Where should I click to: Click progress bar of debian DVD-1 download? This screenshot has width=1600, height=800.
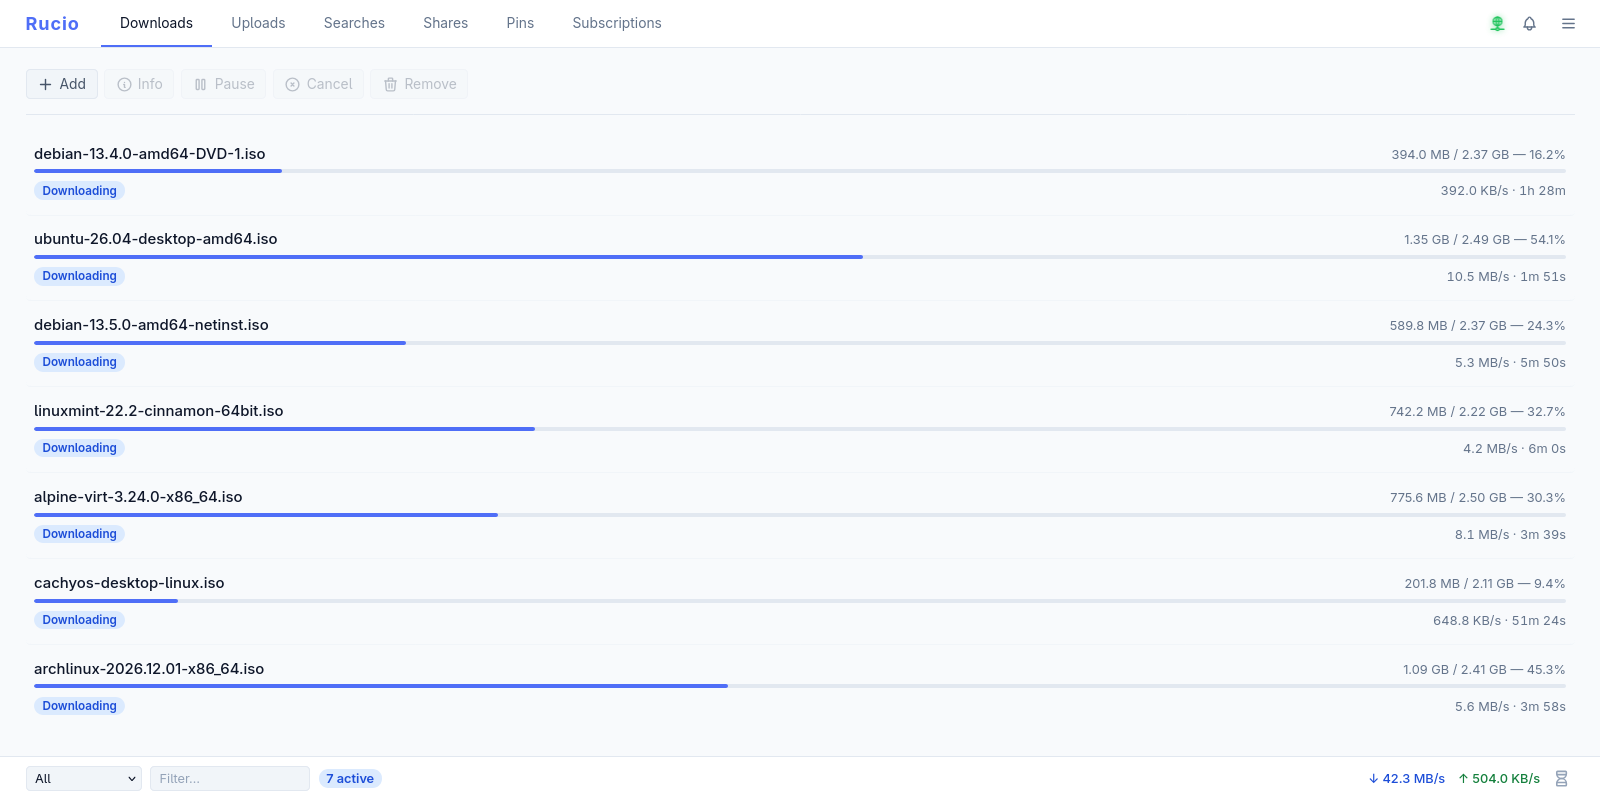tap(800, 171)
